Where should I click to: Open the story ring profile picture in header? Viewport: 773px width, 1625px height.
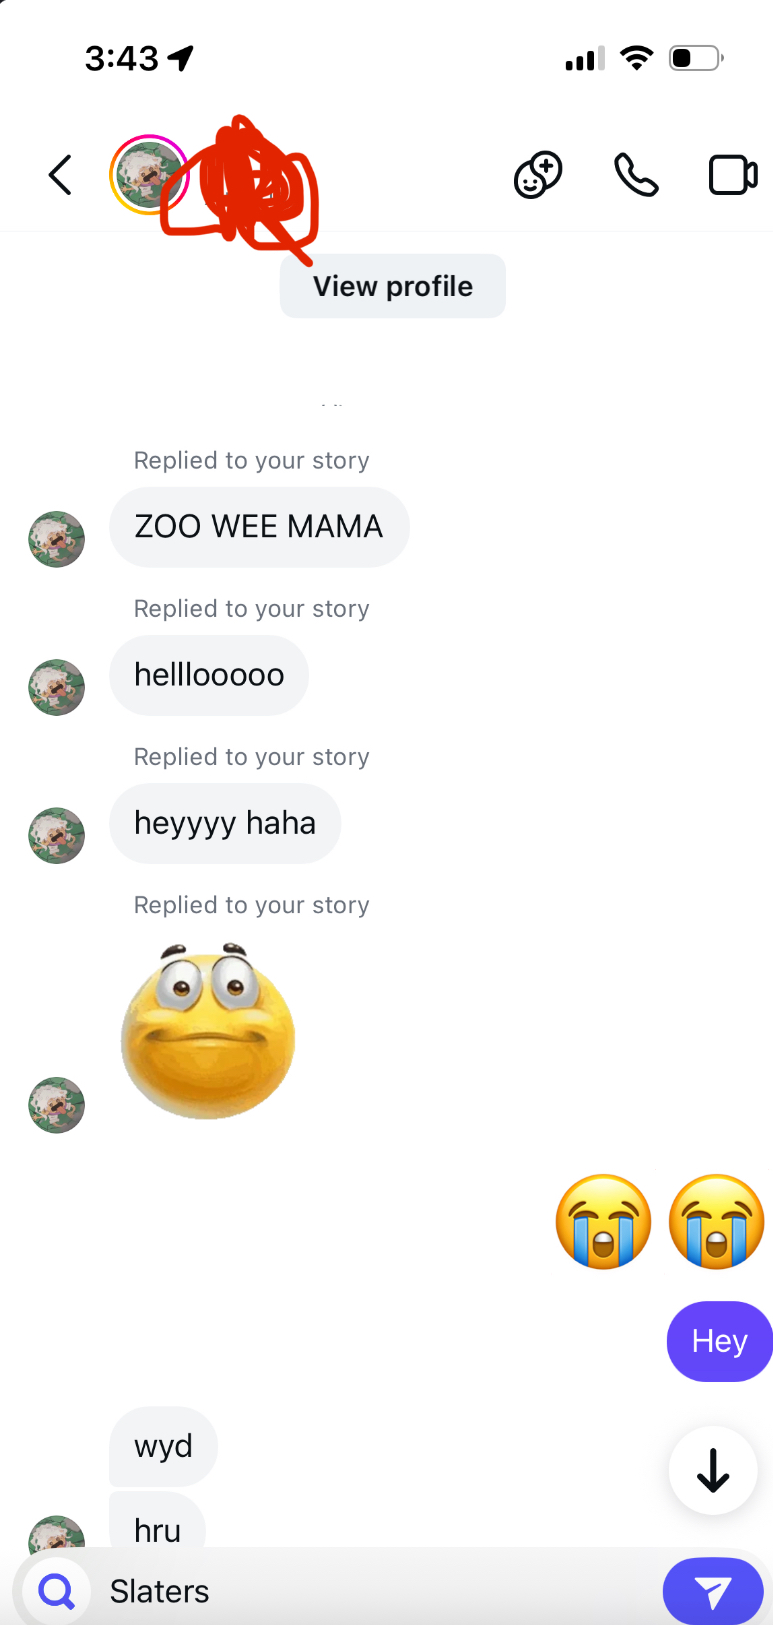[x=148, y=175]
